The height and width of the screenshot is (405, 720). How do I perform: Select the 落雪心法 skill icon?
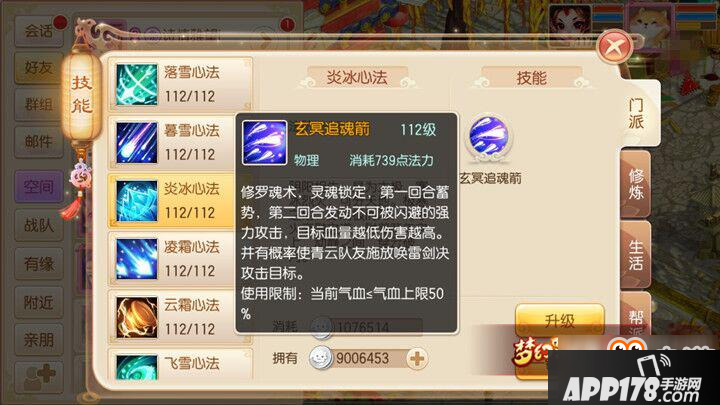[136, 84]
